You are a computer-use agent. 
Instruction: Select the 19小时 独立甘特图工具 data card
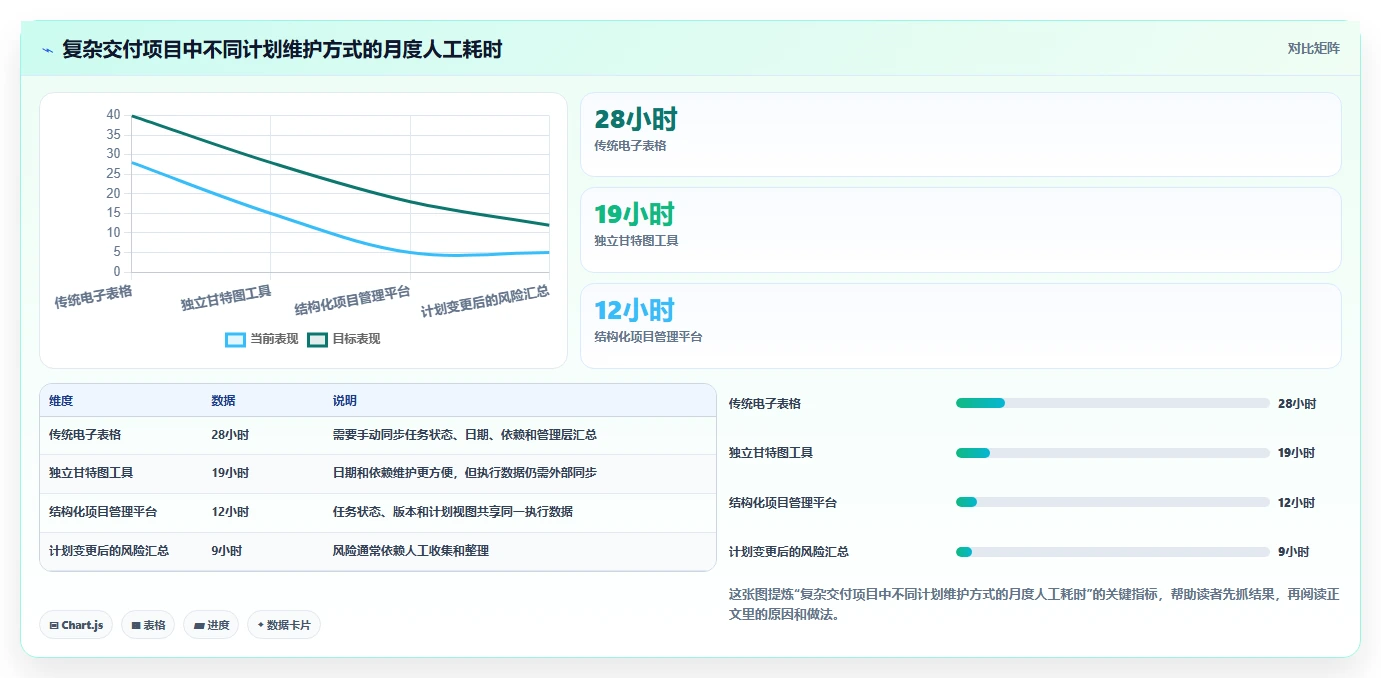tap(960, 230)
